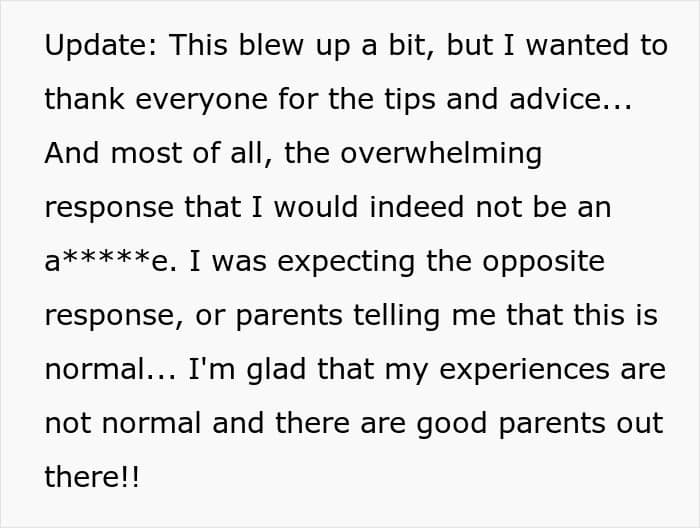
Task: Click the words "the opposite"
Action: pos(516,262)
